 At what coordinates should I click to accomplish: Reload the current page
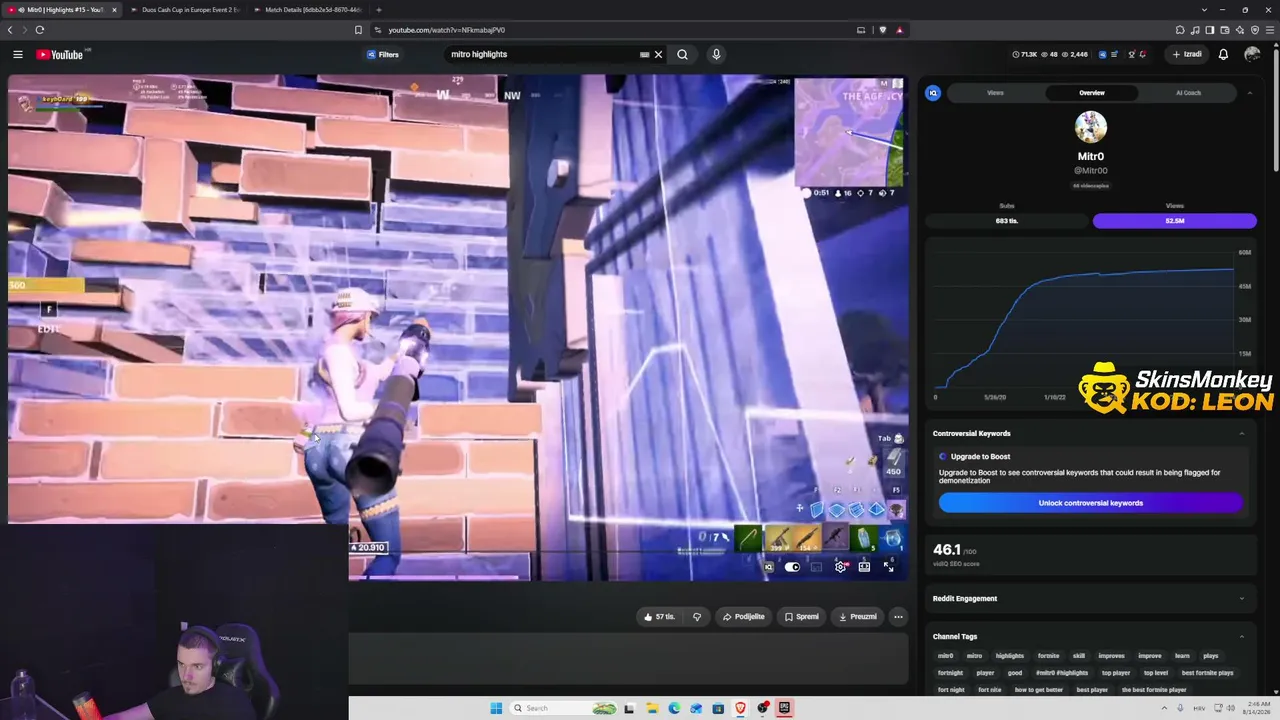pos(40,30)
